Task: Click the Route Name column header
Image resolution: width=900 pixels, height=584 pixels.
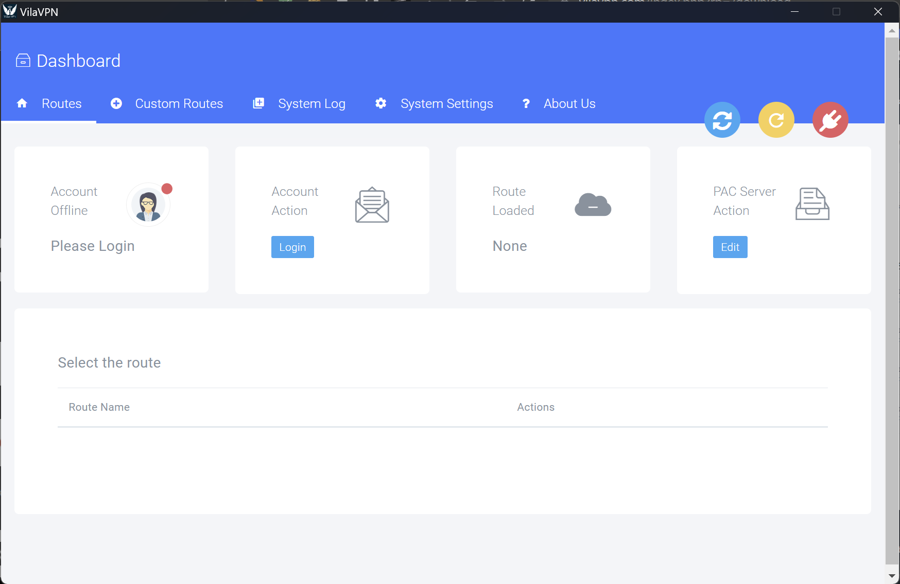Action: point(99,407)
